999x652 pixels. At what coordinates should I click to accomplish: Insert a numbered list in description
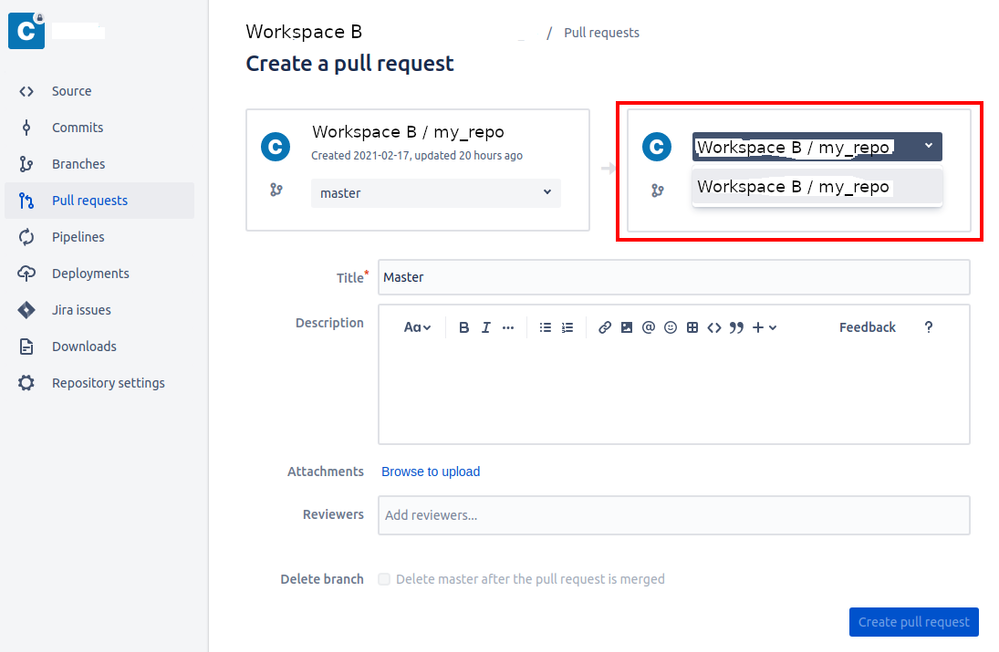[567, 328]
